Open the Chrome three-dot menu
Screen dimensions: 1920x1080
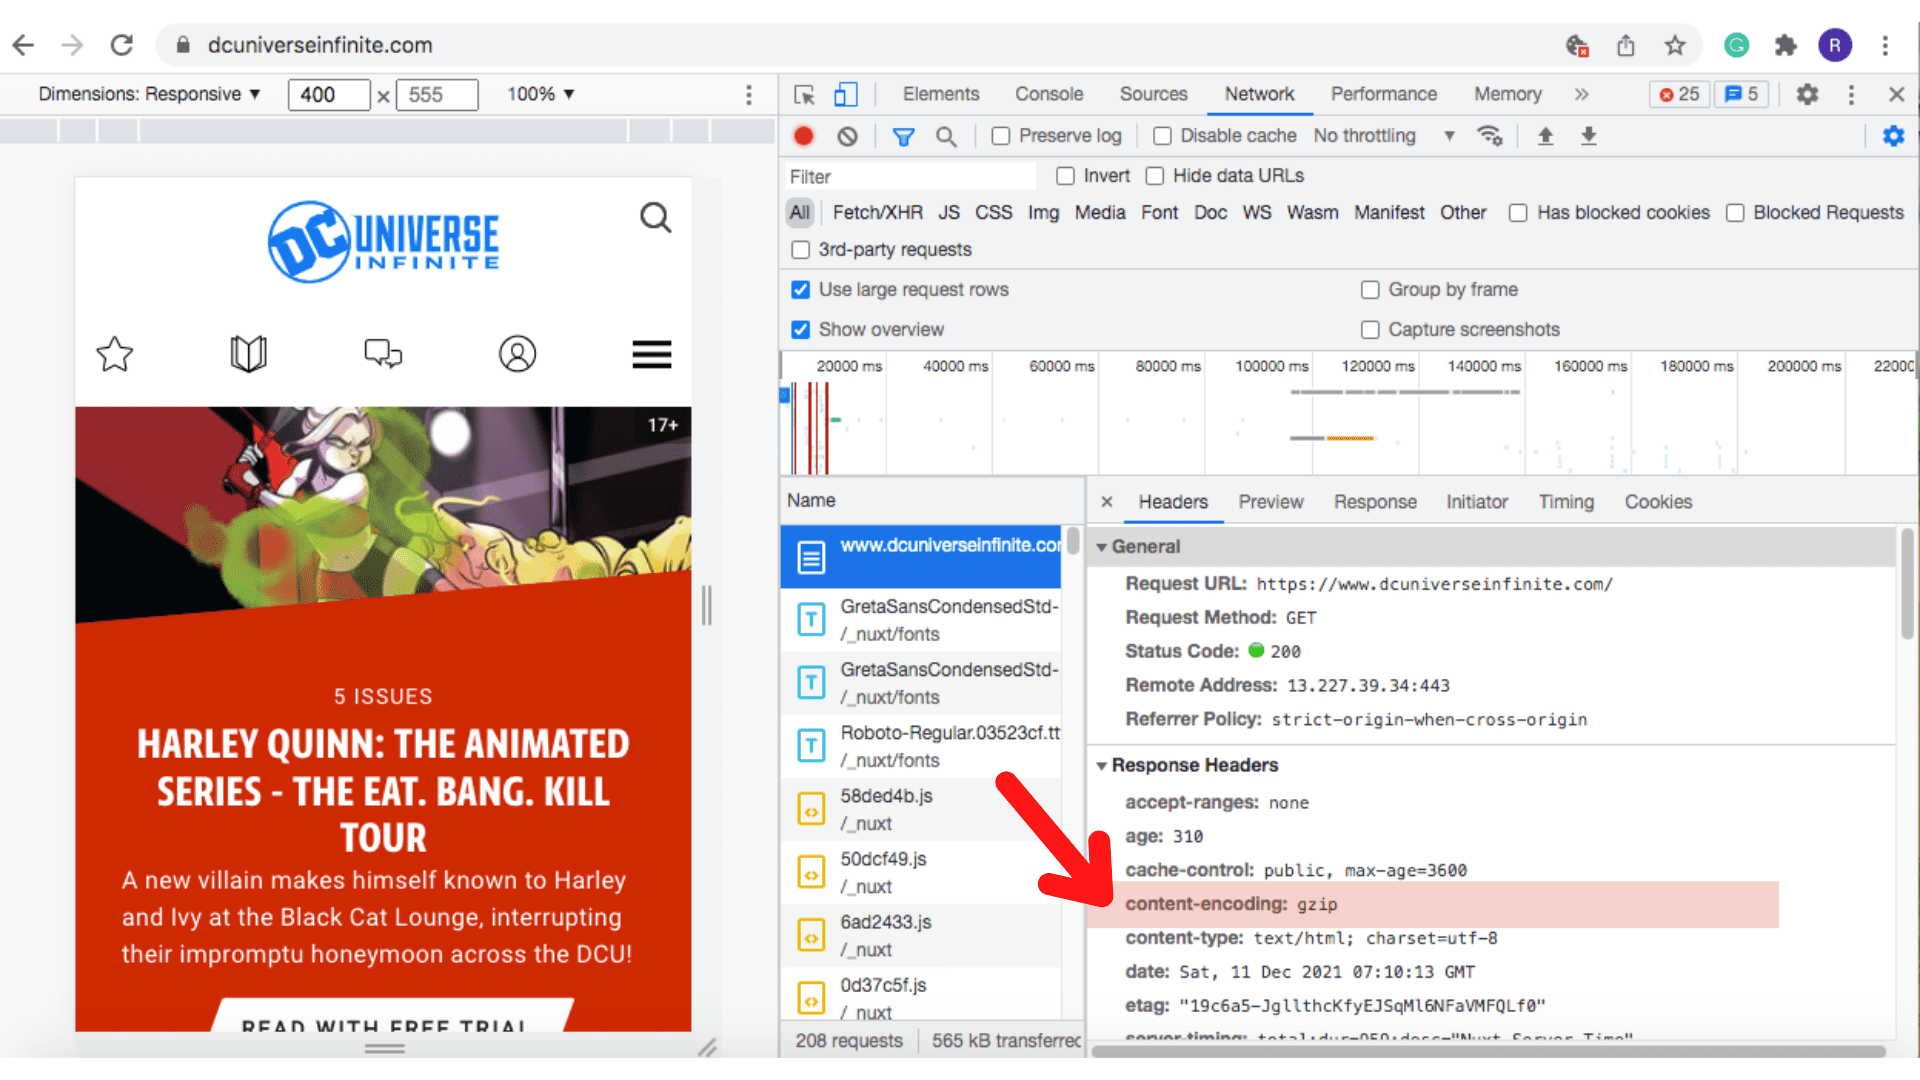click(x=1885, y=45)
